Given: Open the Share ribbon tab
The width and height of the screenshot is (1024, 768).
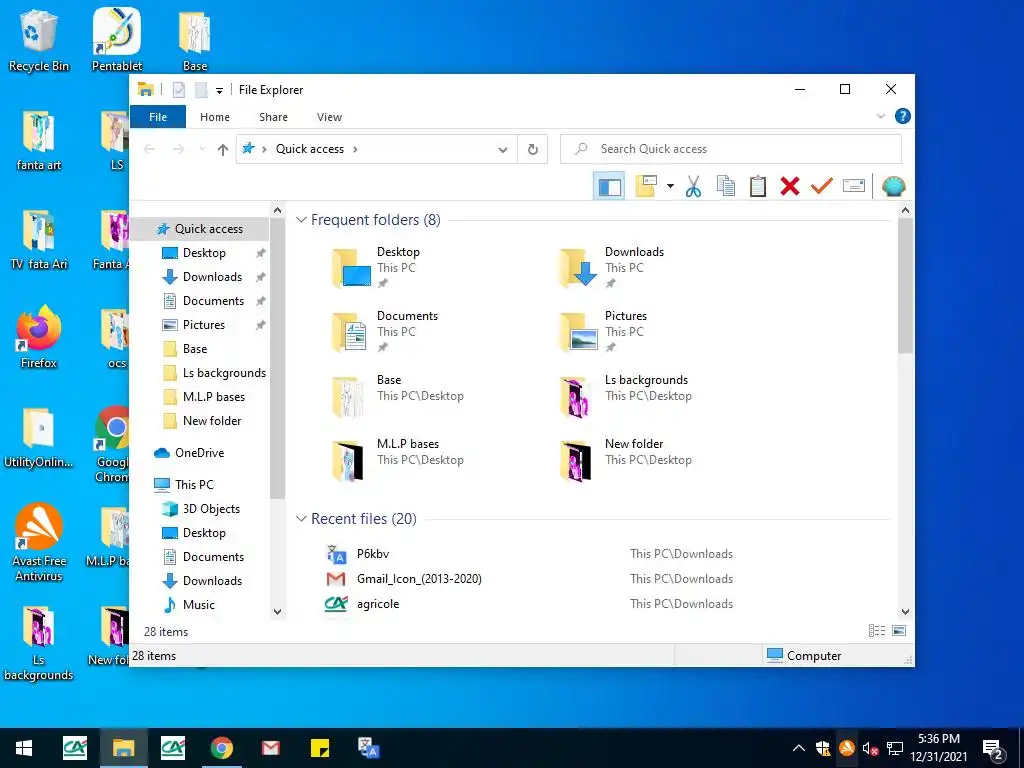Looking at the screenshot, I should point(273,117).
